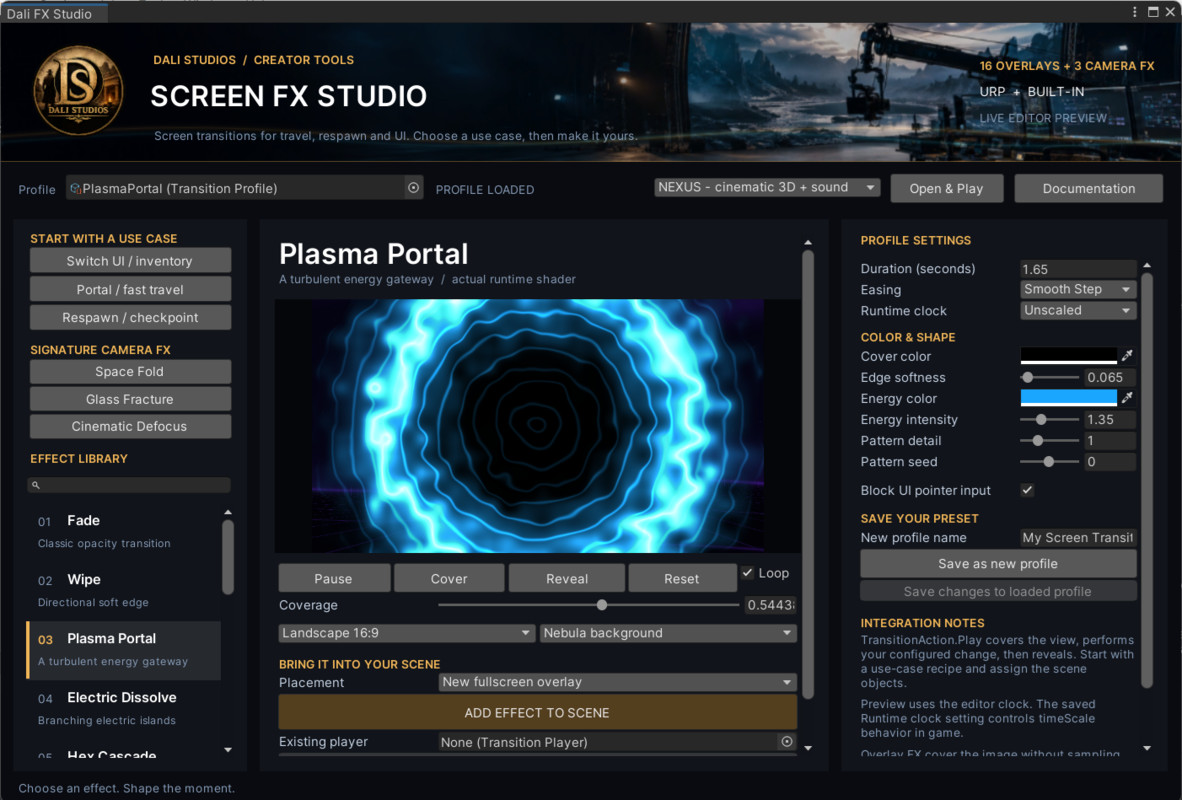This screenshot has width=1182, height=800.
Task: Select Glass Fracture camera FX
Action: 130,399
